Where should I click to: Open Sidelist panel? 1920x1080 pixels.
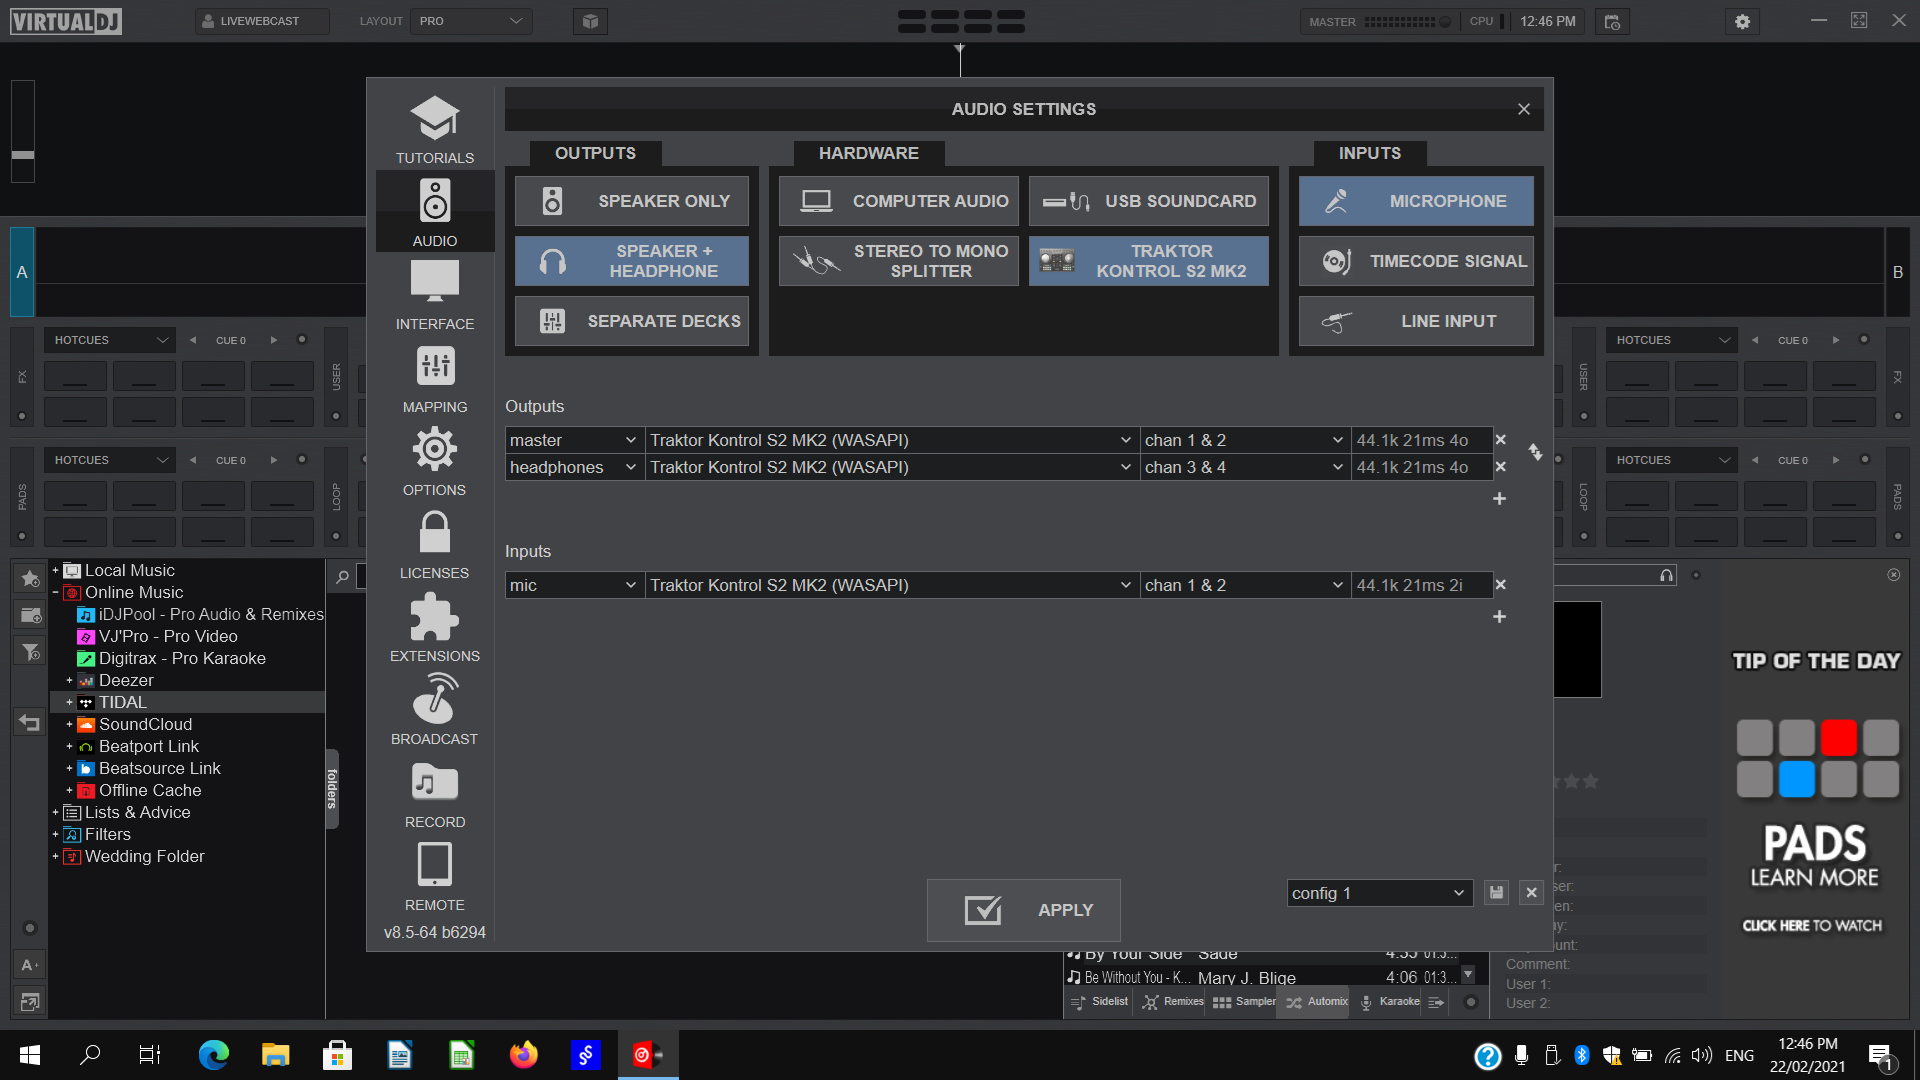pyautogui.click(x=1099, y=1002)
